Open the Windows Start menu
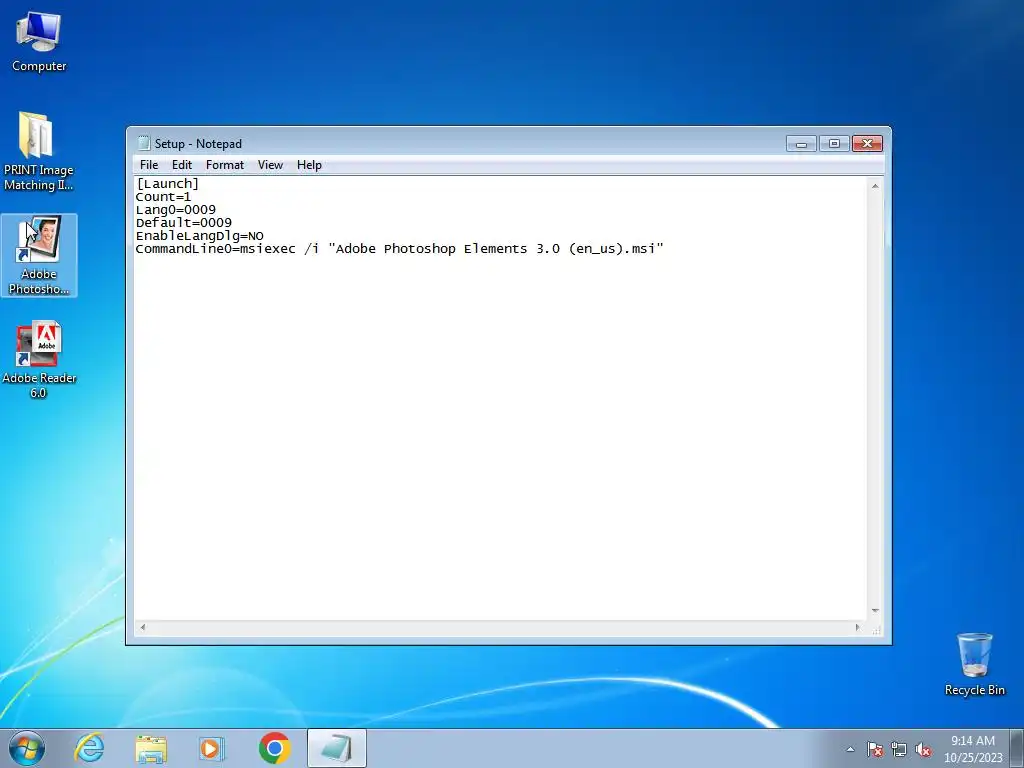The height and width of the screenshot is (768, 1024). (27, 748)
